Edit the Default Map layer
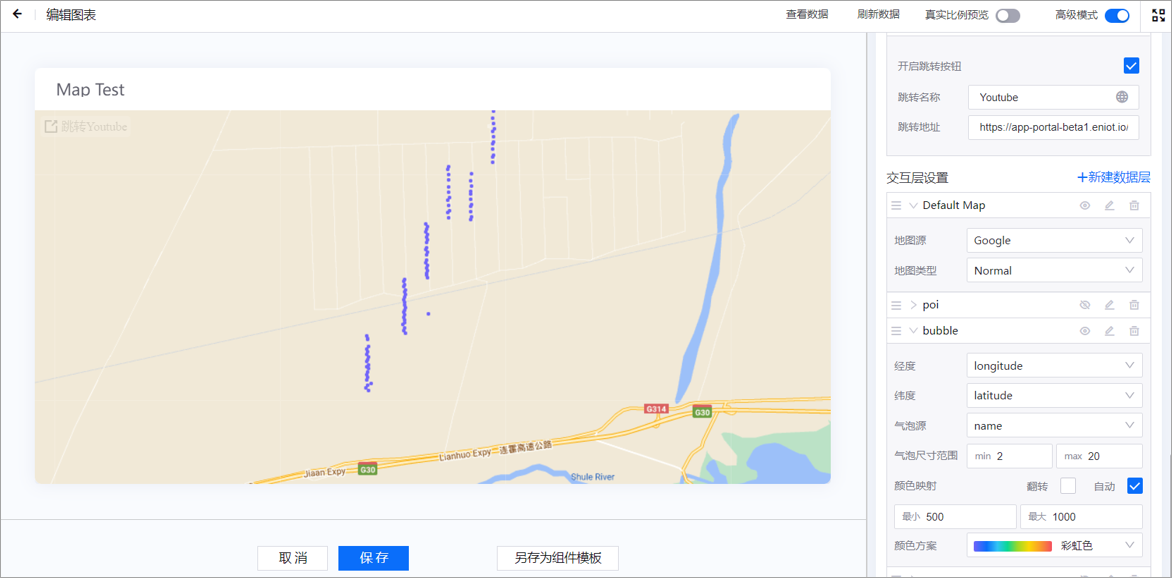This screenshot has width=1172, height=578. coord(1109,205)
